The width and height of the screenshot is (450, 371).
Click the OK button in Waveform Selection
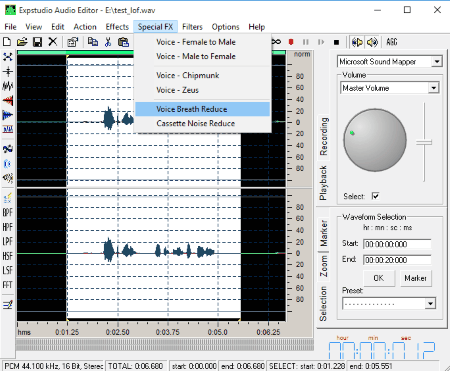click(378, 278)
